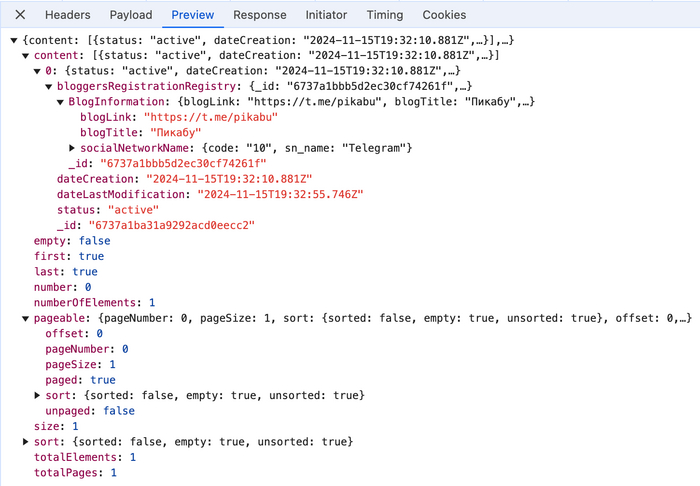Switch to the Timing tab
Viewport: 700px width, 486px height.
(x=385, y=15)
